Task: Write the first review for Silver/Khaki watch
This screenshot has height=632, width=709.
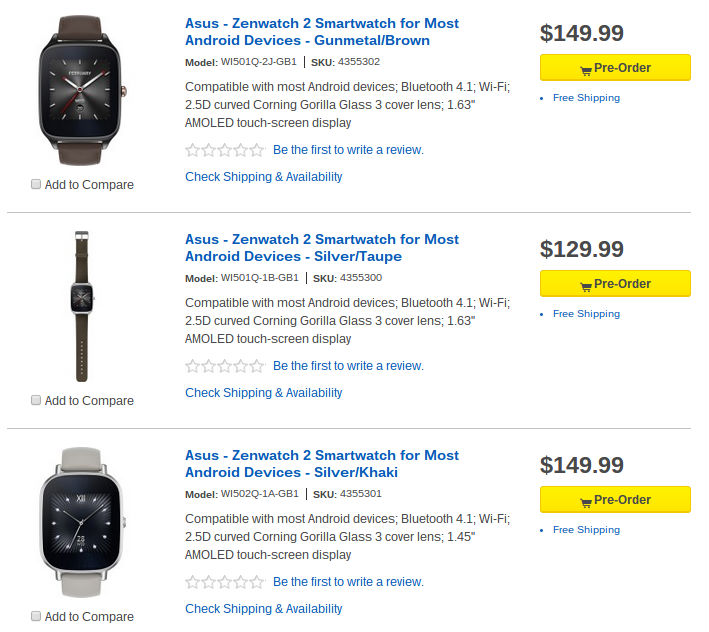Action: (348, 582)
